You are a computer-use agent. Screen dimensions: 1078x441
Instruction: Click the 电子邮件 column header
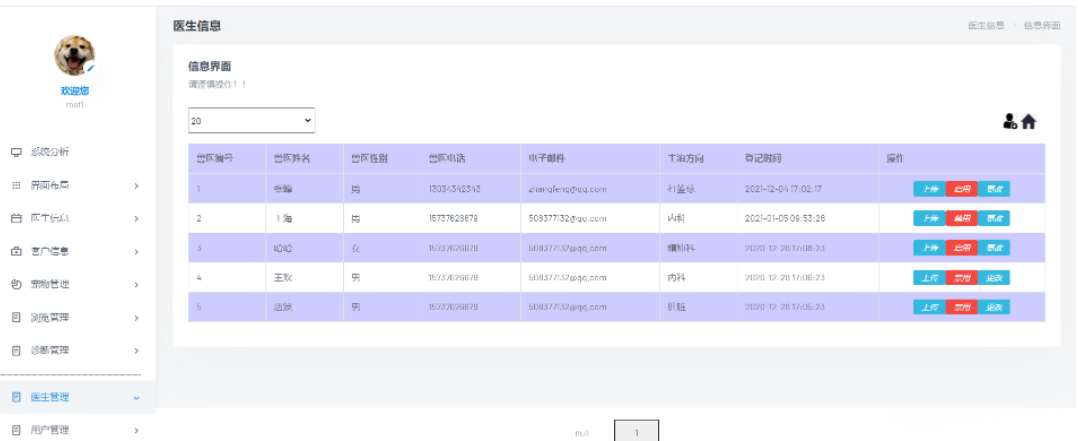click(x=547, y=159)
